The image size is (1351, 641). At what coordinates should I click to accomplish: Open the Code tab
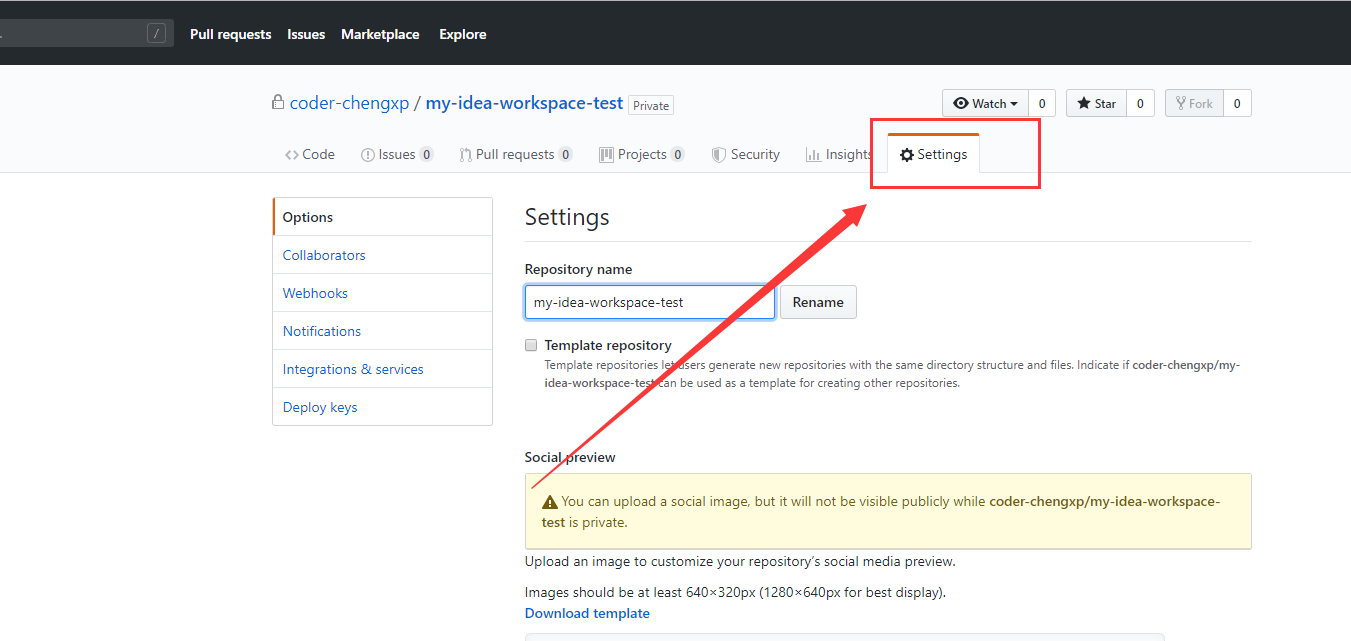point(309,154)
